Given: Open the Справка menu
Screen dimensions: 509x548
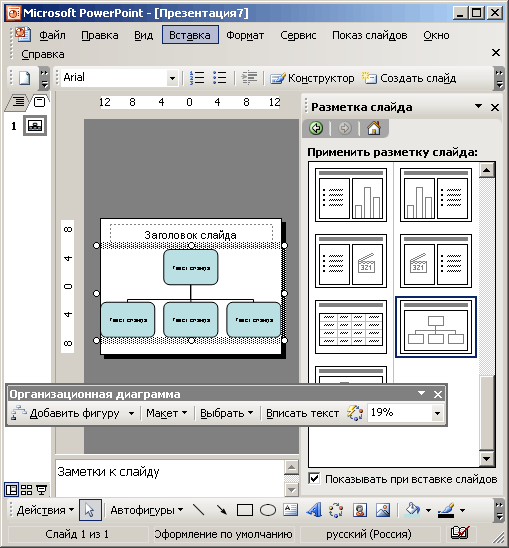Looking at the screenshot, I should point(43,55).
